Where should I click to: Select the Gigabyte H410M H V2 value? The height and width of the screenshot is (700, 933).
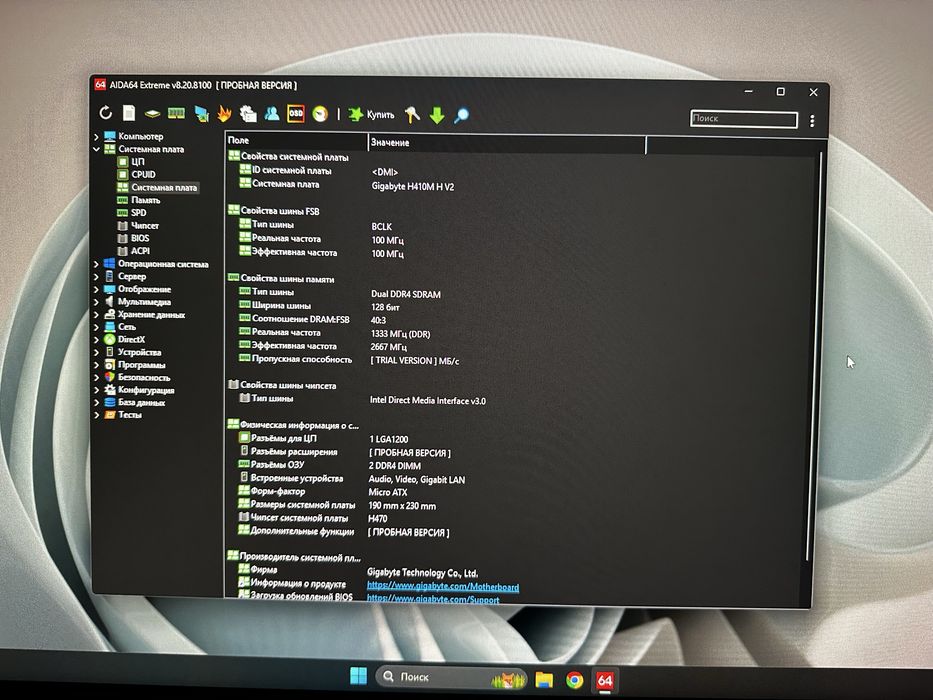413,187
